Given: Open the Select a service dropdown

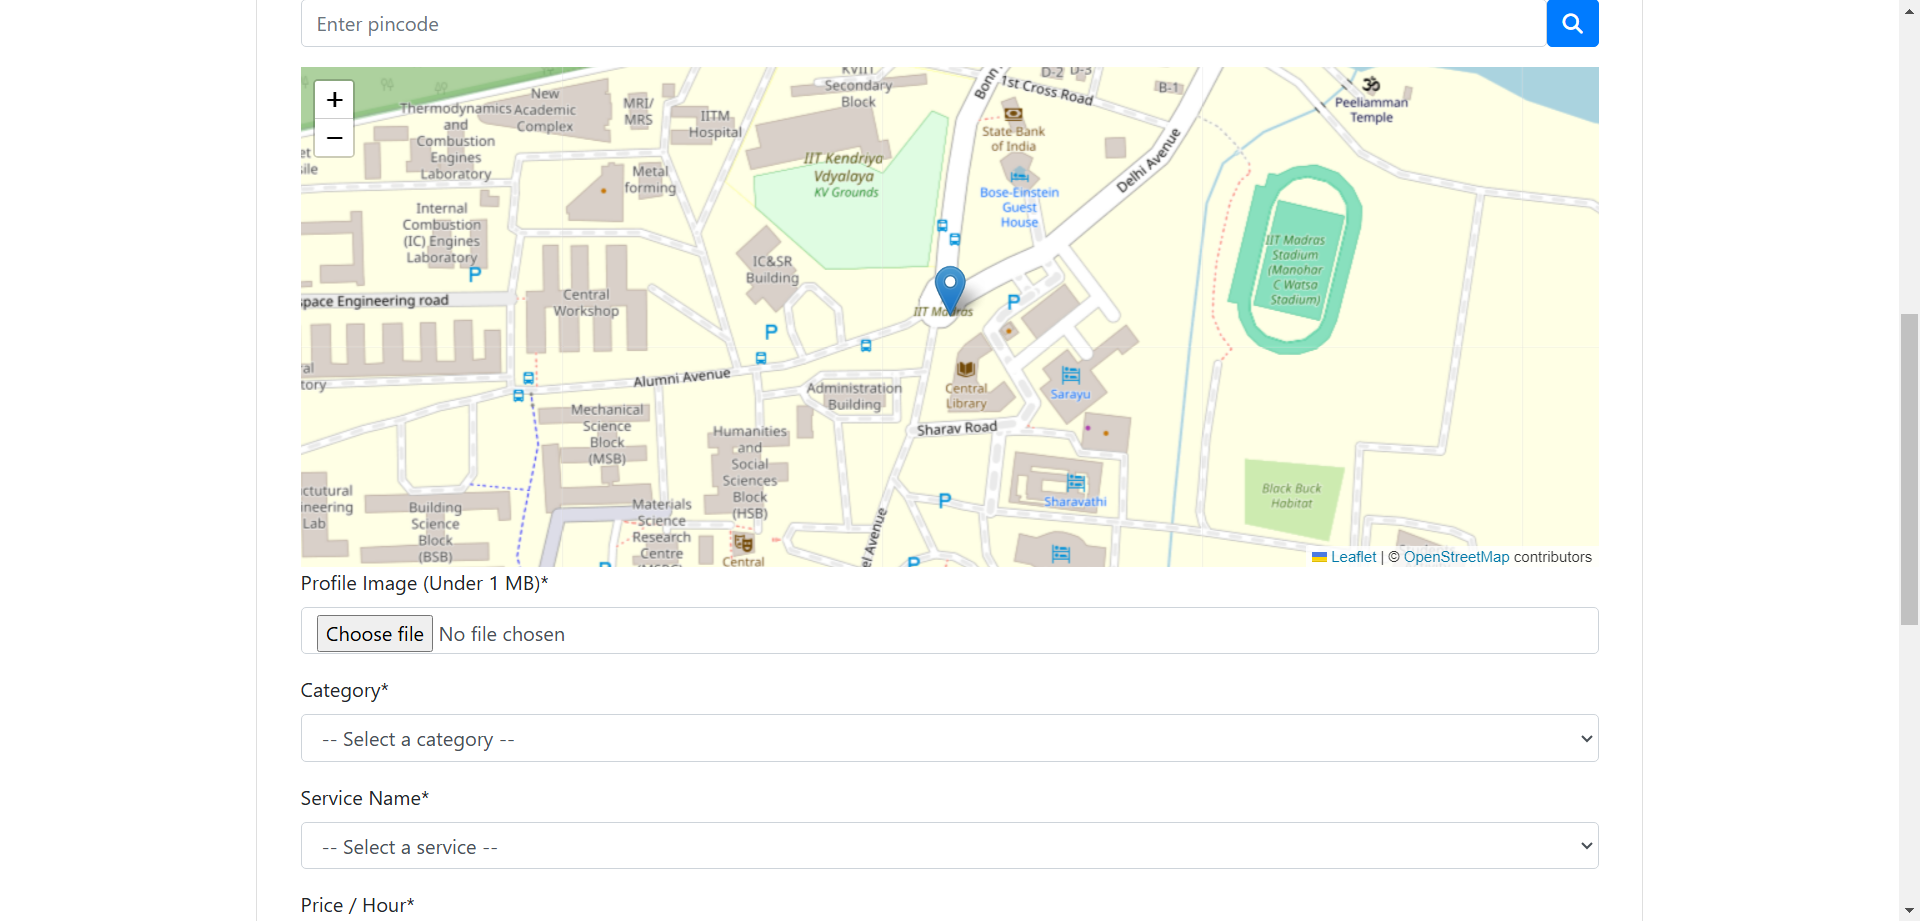Looking at the screenshot, I should [950, 846].
